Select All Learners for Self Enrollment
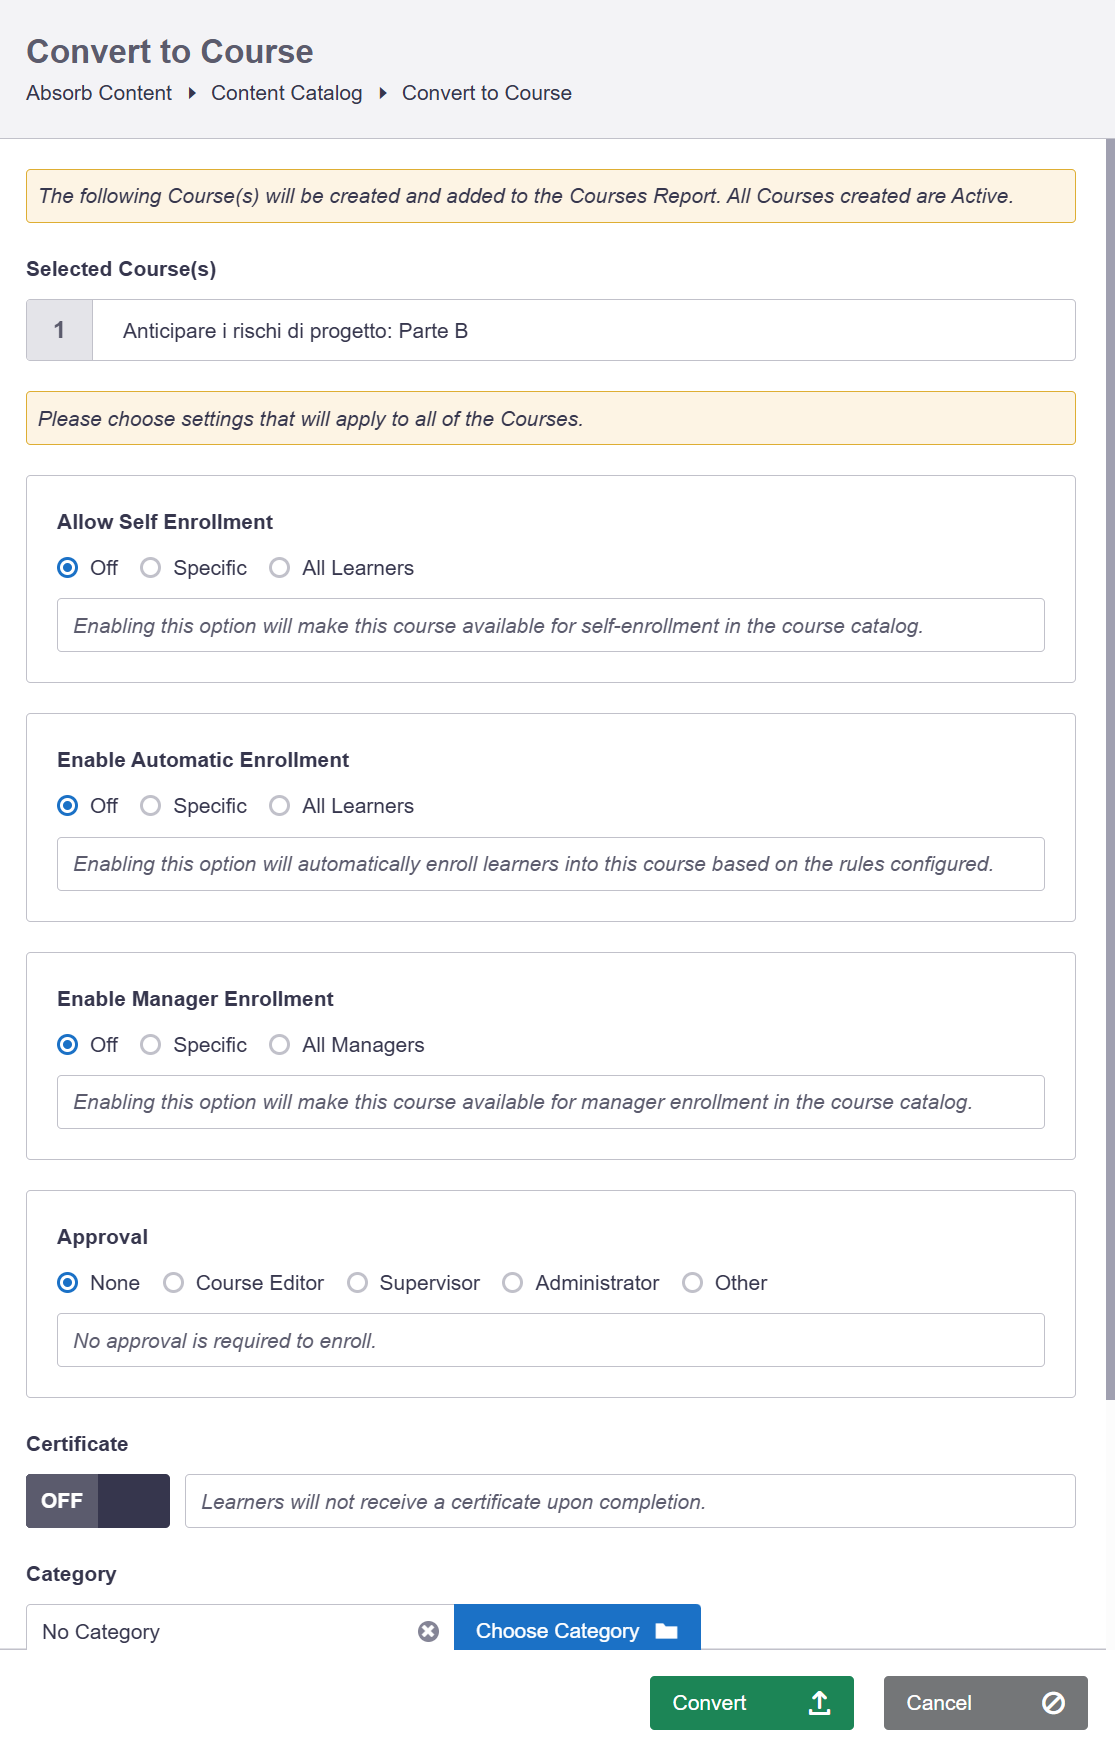The height and width of the screenshot is (1747, 1115). [x=280, y=568]
